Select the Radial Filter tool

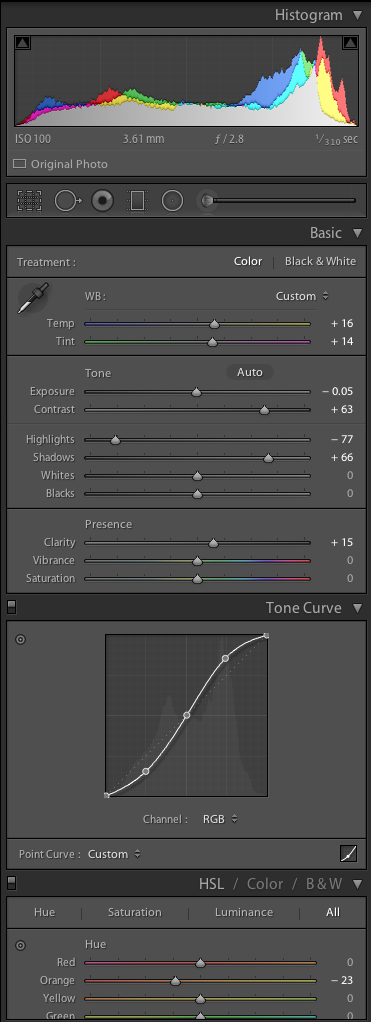[172, 201]
